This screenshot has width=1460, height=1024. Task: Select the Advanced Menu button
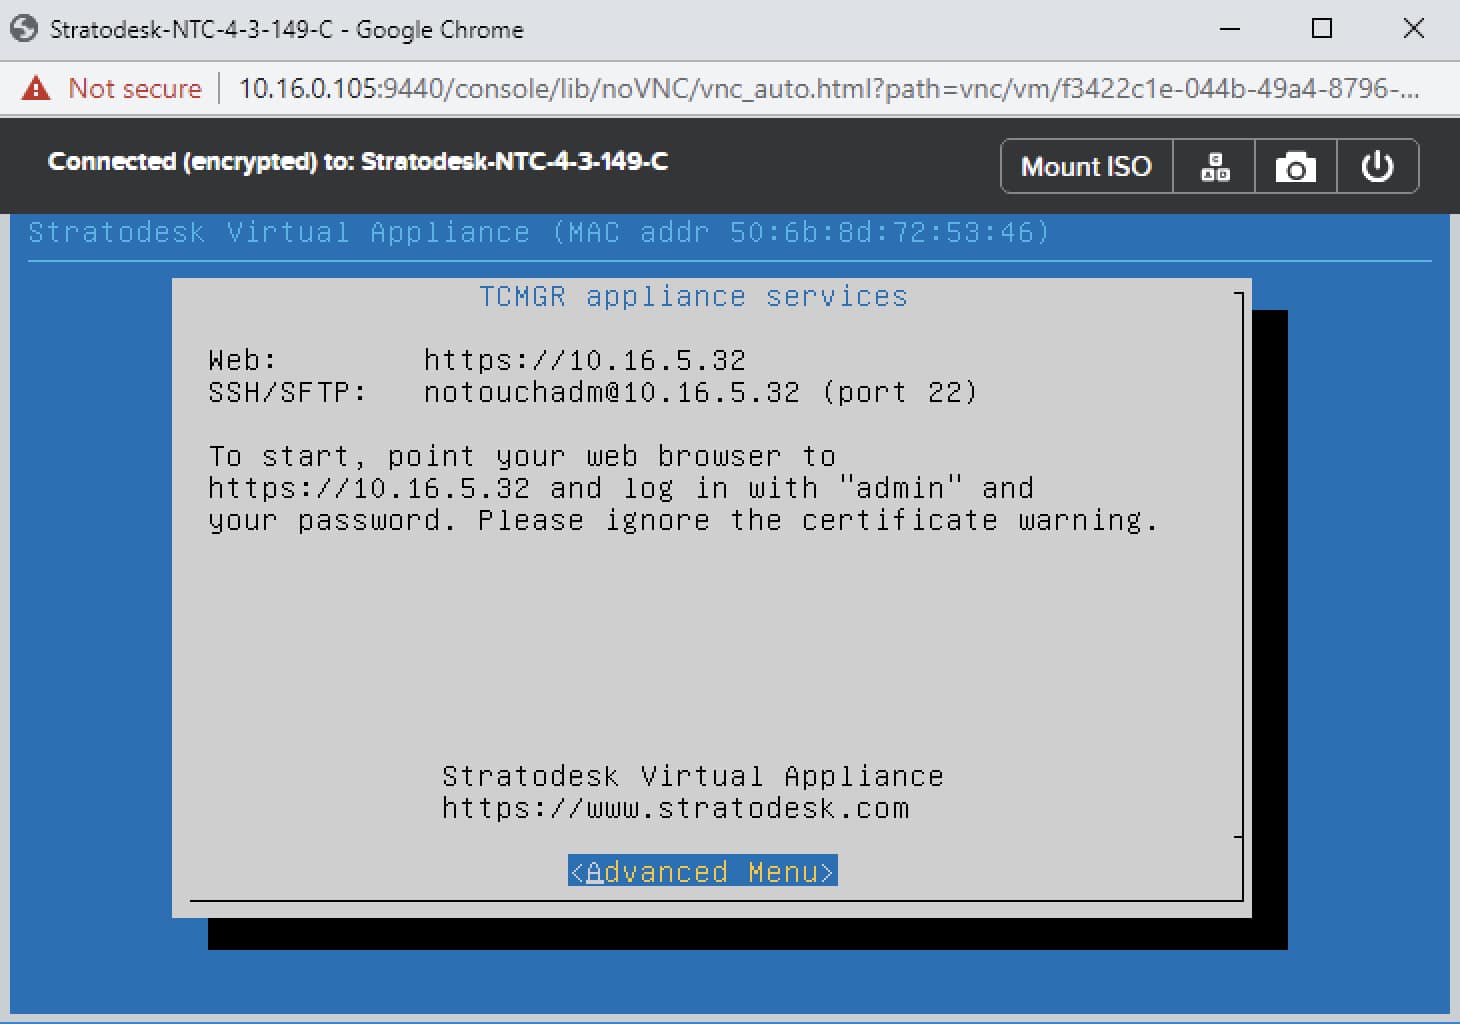tap(702, 871)
